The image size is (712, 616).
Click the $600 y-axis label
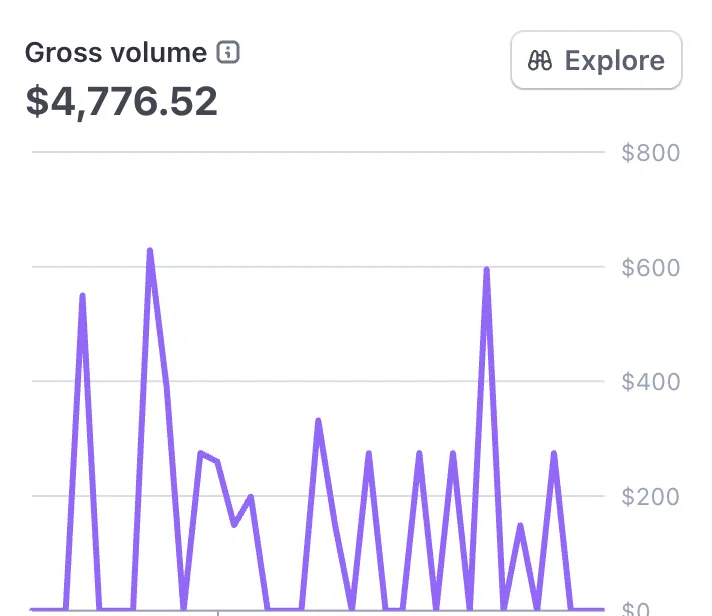(650, 268)
